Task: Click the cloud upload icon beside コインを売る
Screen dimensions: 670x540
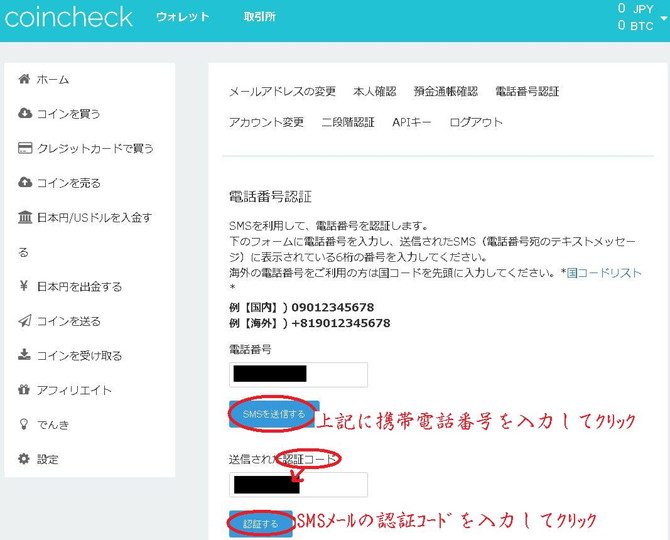Action: (25, 182)
